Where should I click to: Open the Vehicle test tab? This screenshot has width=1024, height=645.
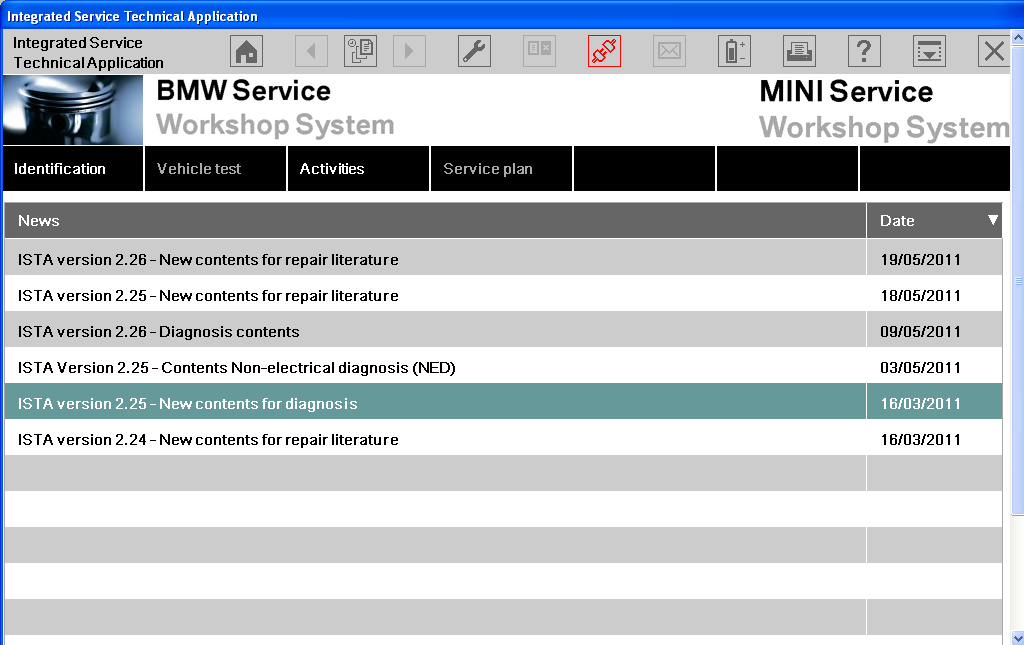216,168
